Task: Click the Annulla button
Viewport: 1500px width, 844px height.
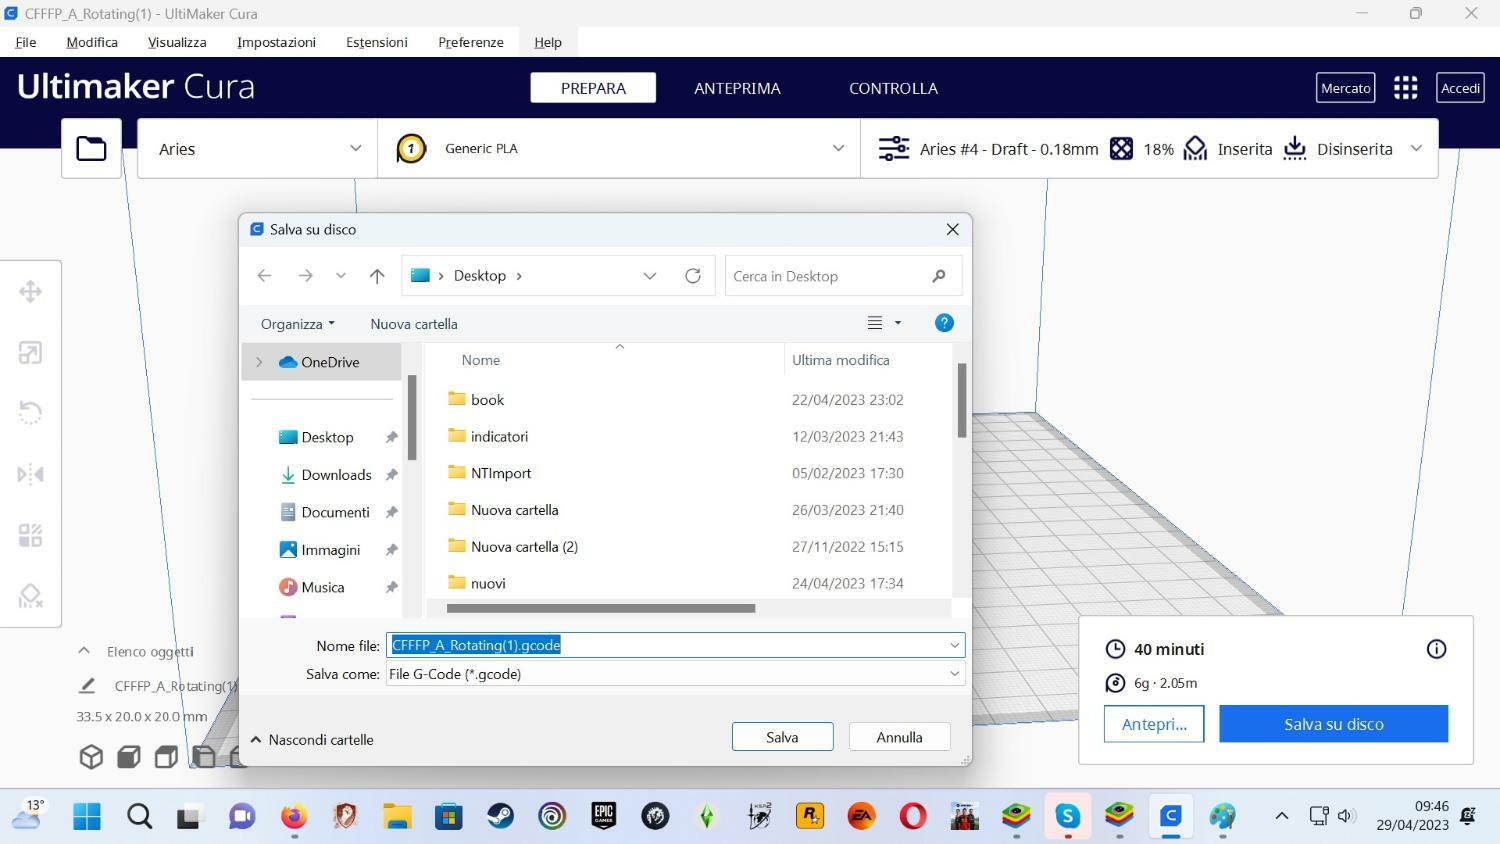Action: click(899, 737)
